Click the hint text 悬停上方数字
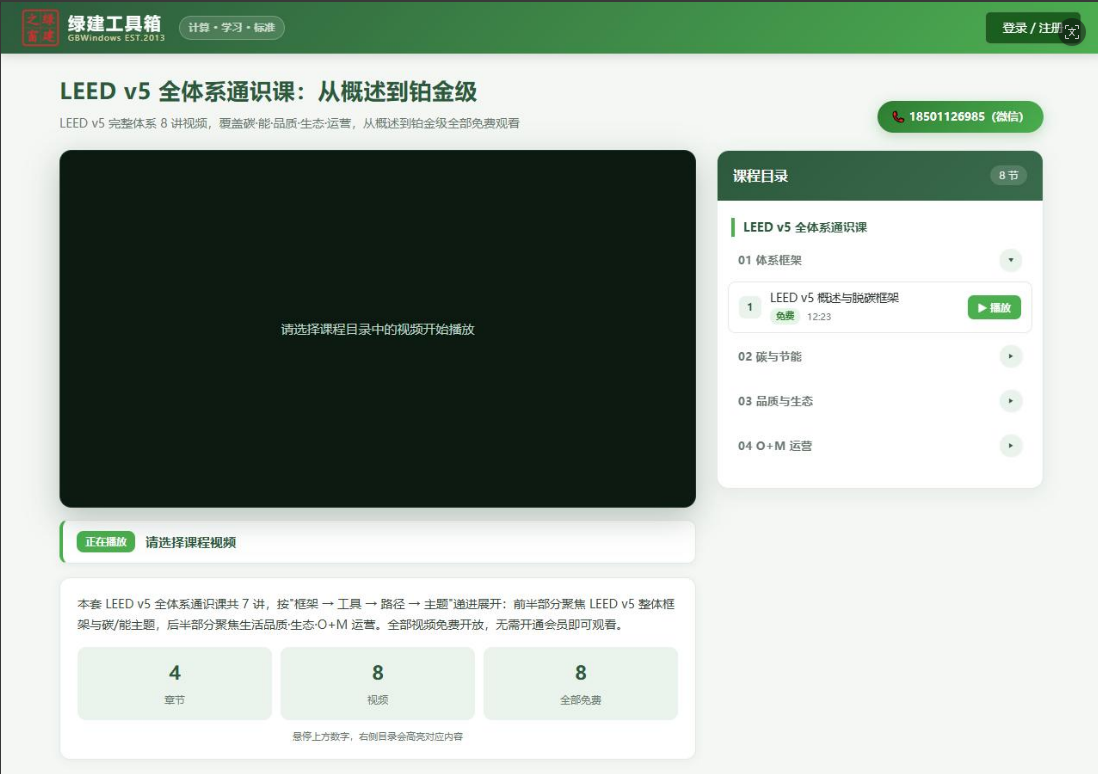Image resolution: width=1098 pixels, height=774 pixels. (377, 736)
